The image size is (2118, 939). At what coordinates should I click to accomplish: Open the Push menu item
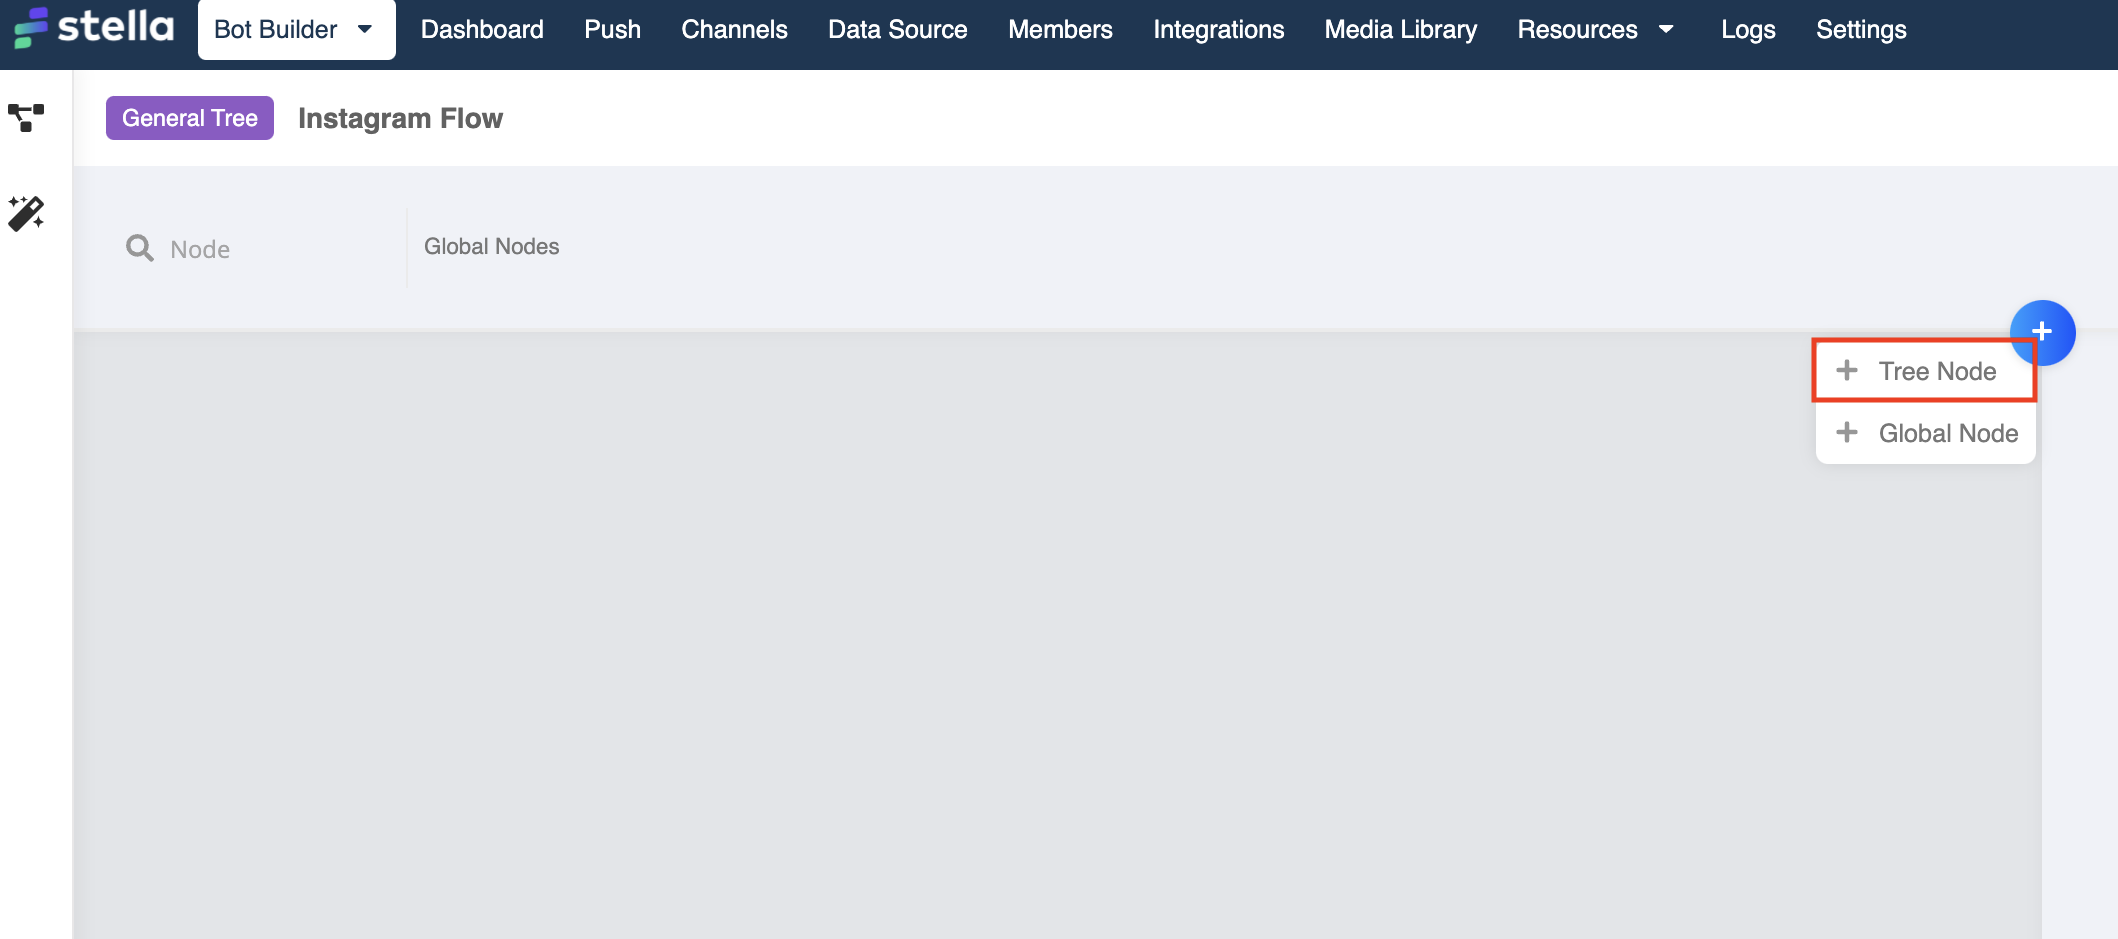pyautogui.click(x=612, y=29)
